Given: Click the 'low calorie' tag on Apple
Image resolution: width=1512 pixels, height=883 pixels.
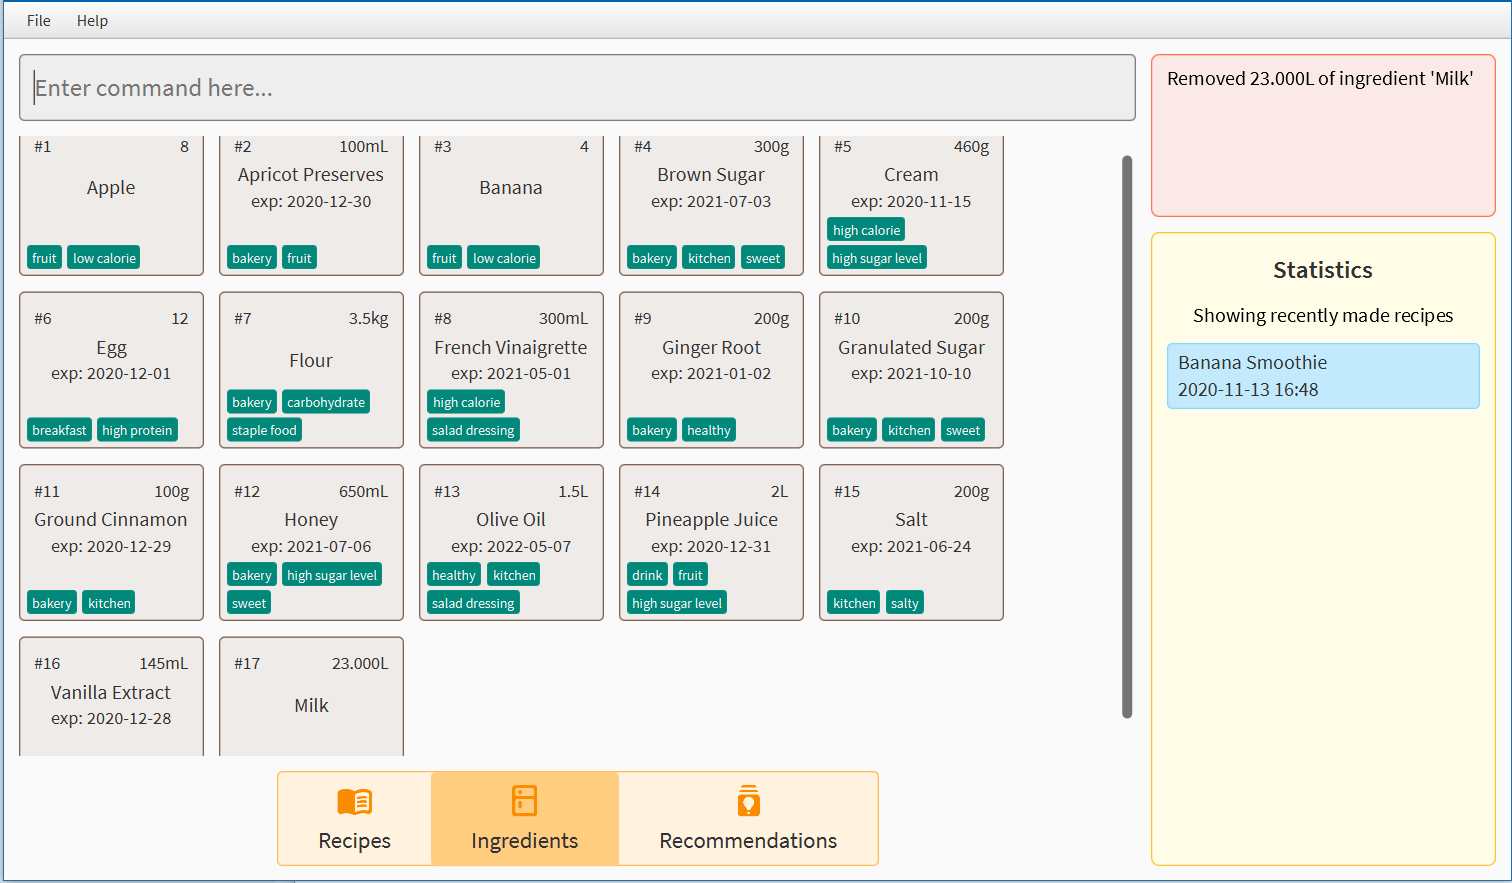Looking at the screenshot, I should click(x=104, y=258).
